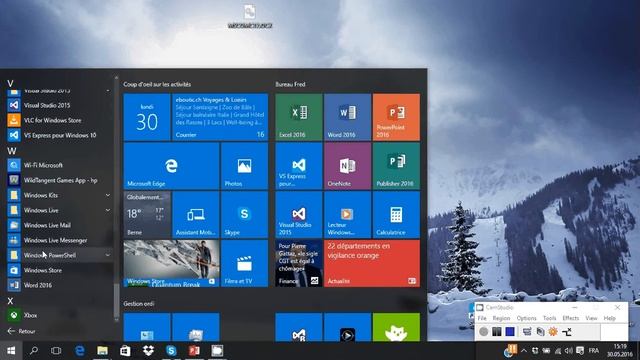
Task: Open the Microsoft Edge tile
Action: click(x=171, y=166)
